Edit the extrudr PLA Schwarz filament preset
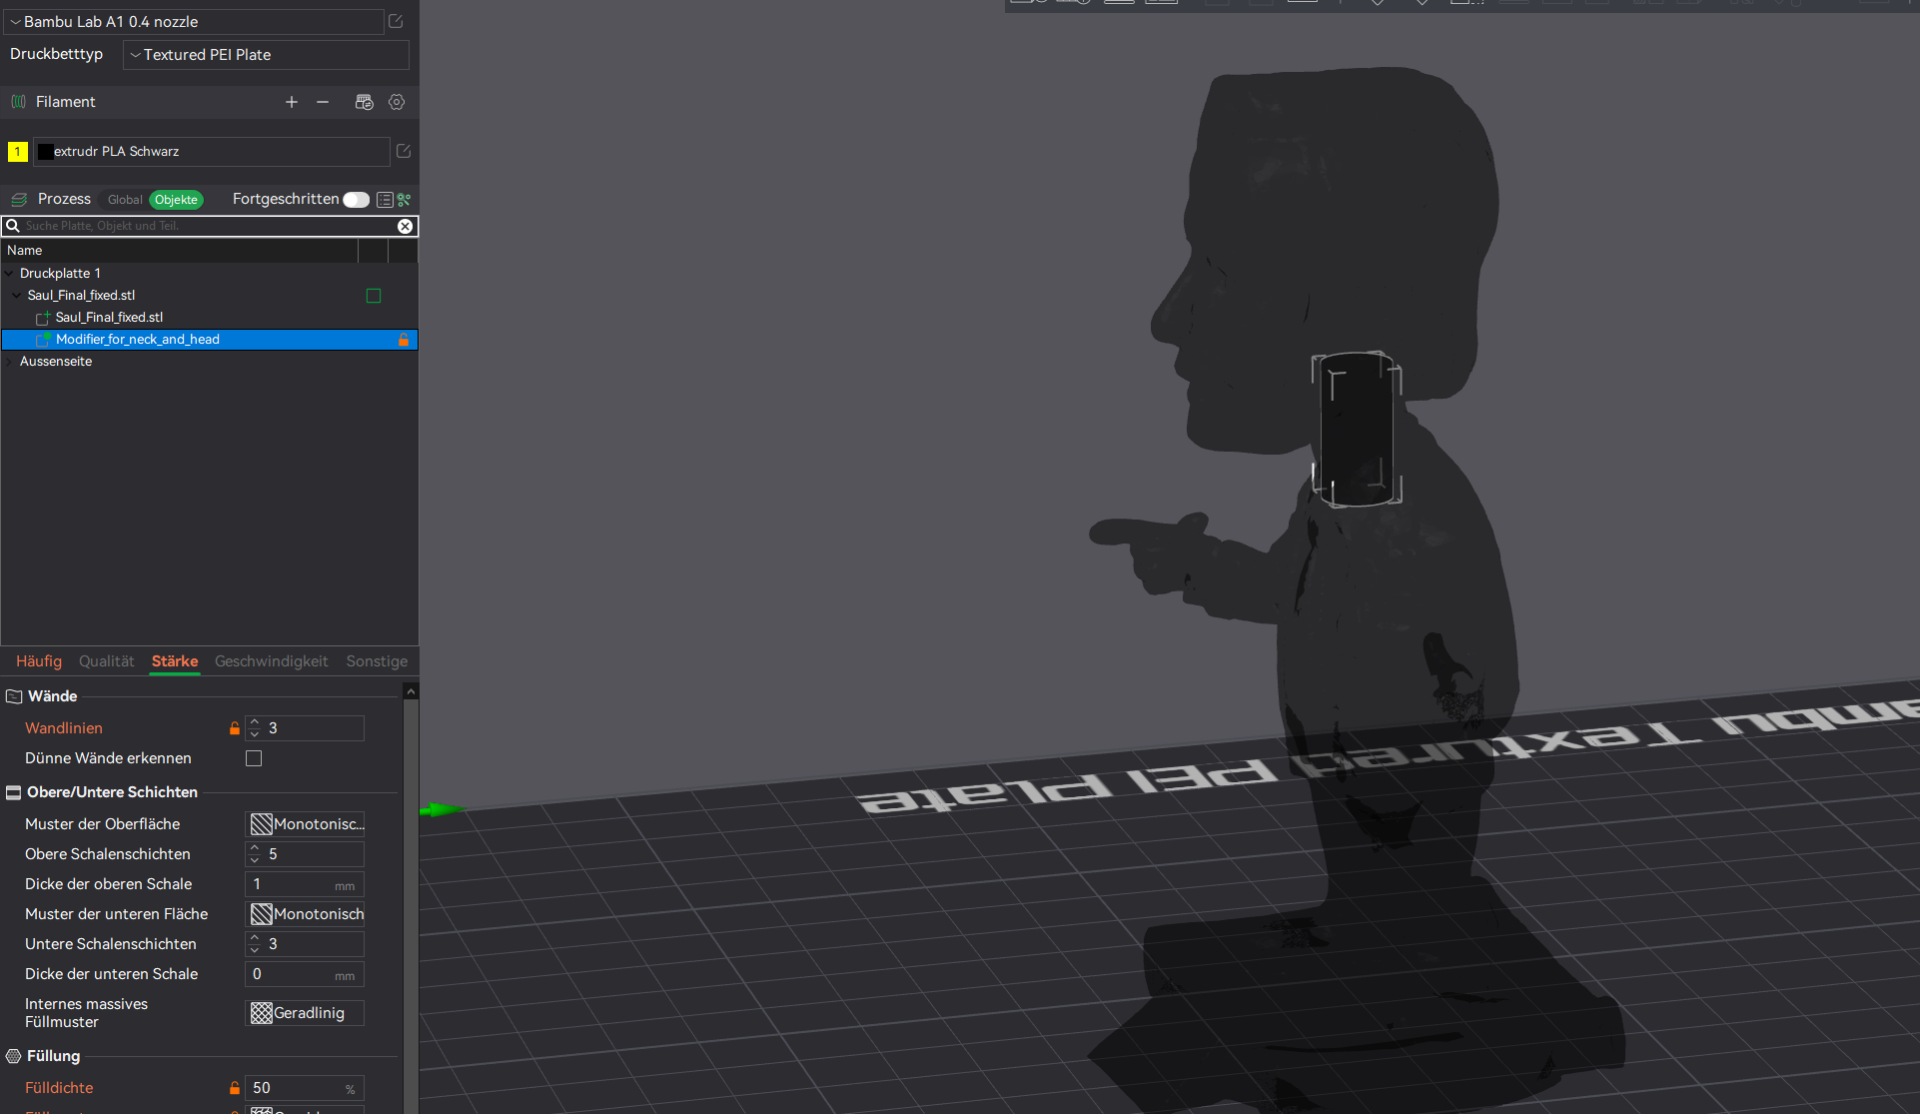 pyautogui.click(x=404, y=151)
